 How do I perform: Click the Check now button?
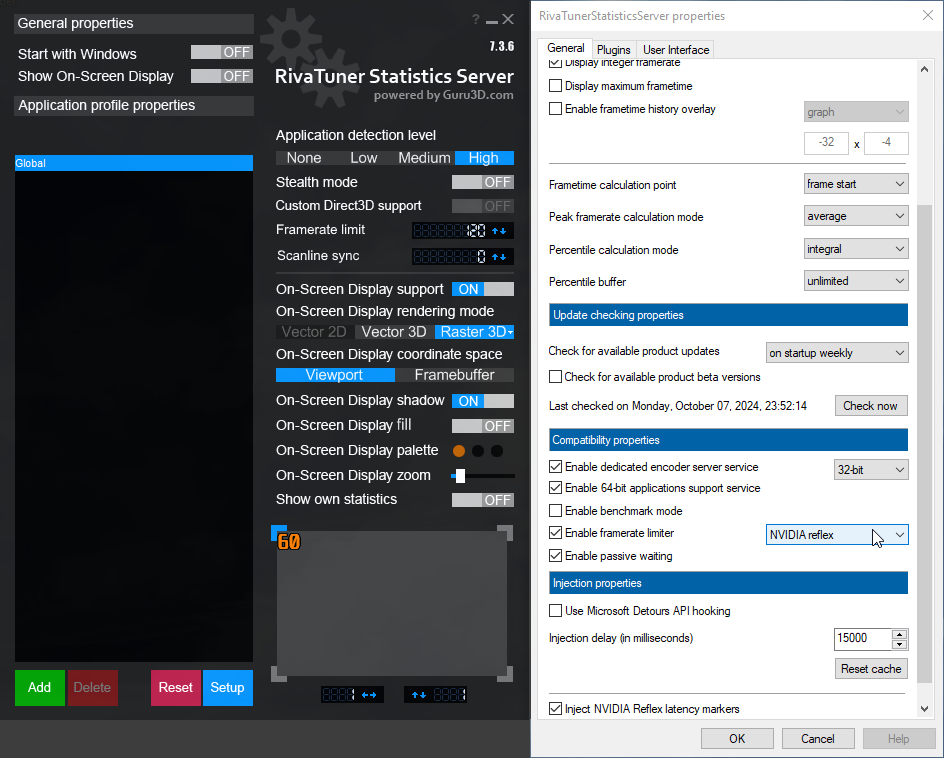[871, 406]
